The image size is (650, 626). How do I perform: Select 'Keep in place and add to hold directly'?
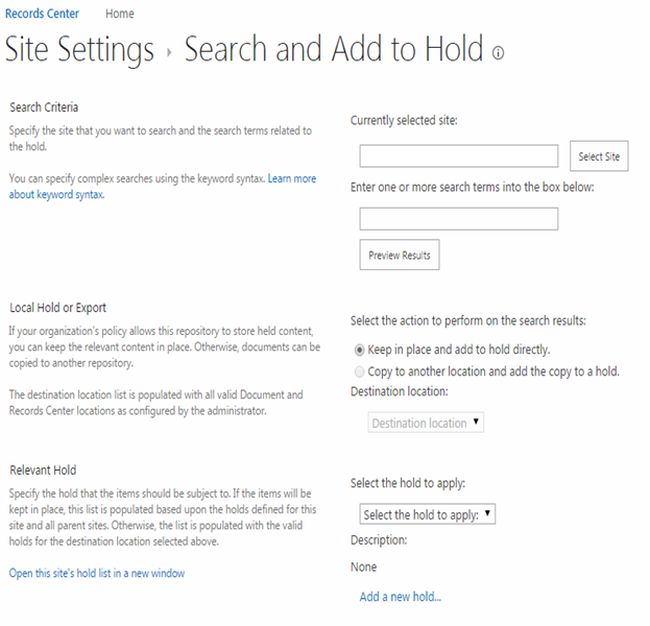coord(360,350)
